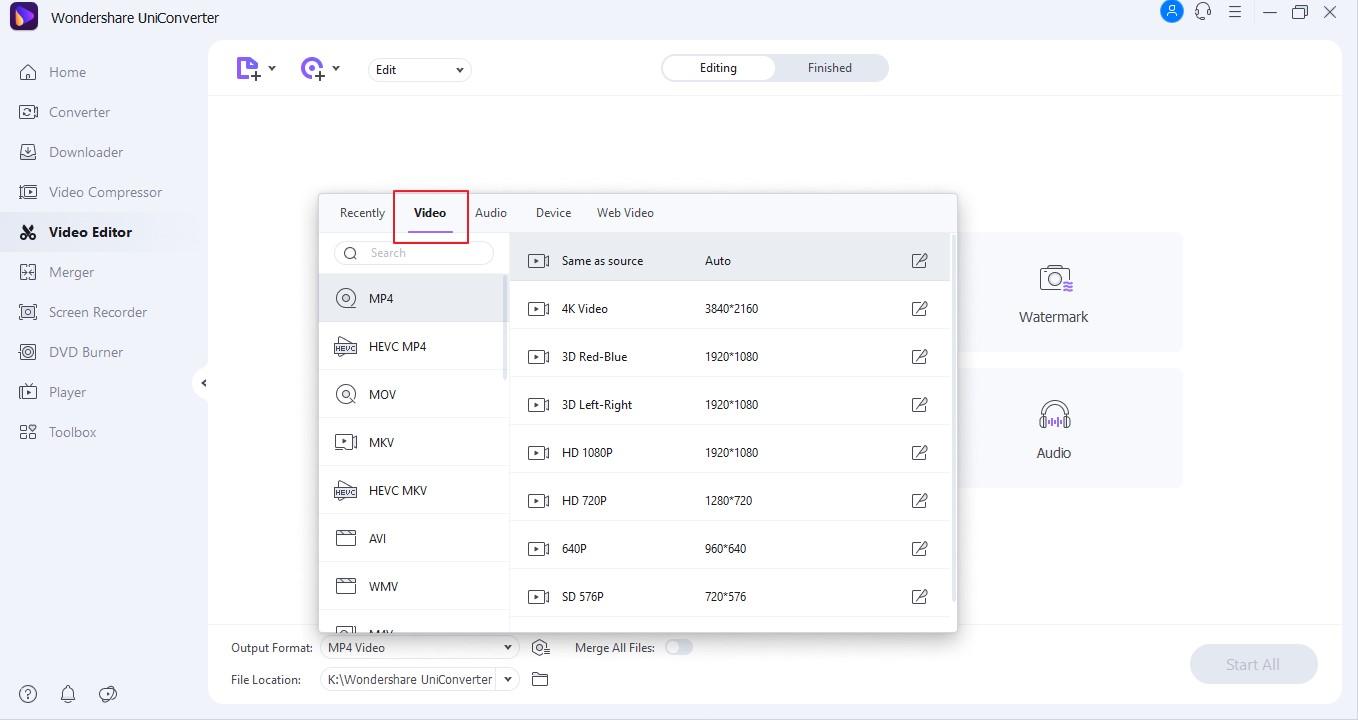Click the format search field
This screenshot has height=720, width=1358.
click(x=414, y=253)
